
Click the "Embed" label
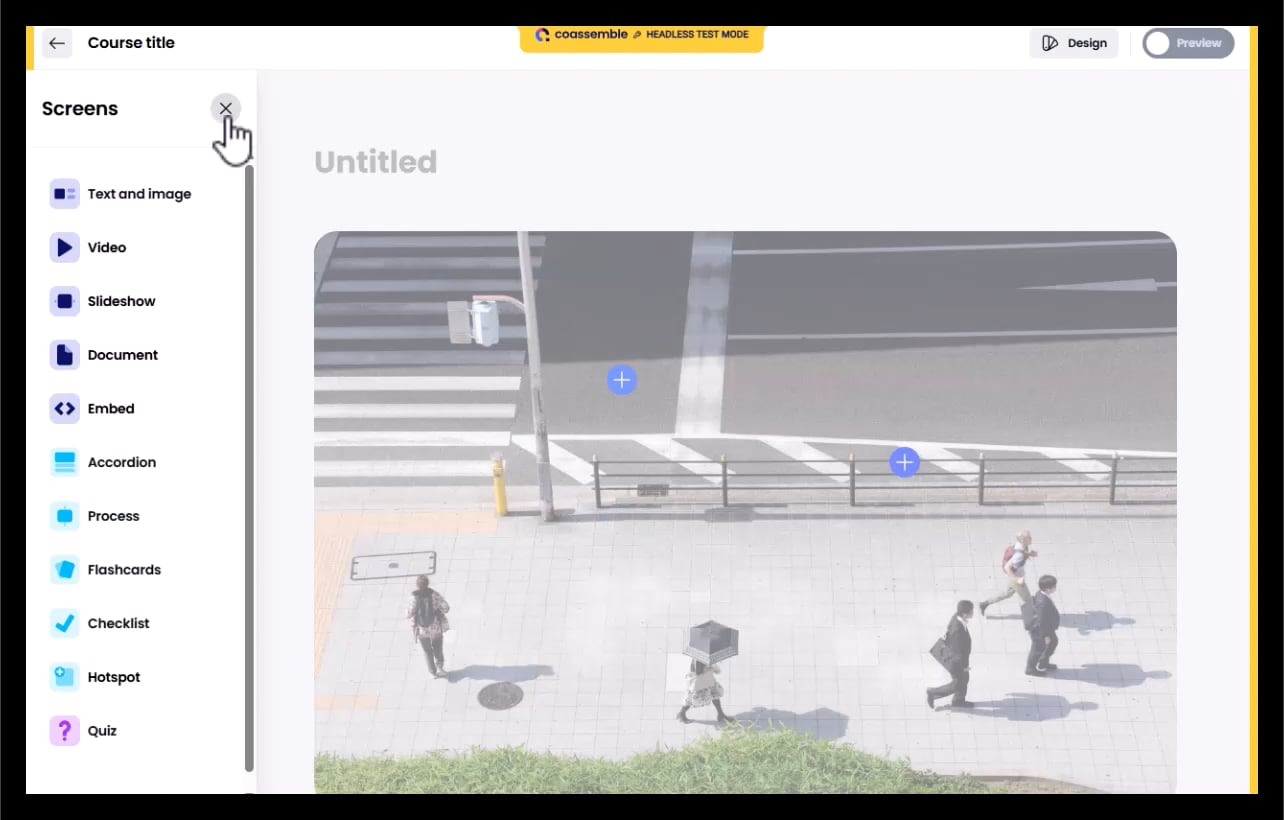click(111, 408)
